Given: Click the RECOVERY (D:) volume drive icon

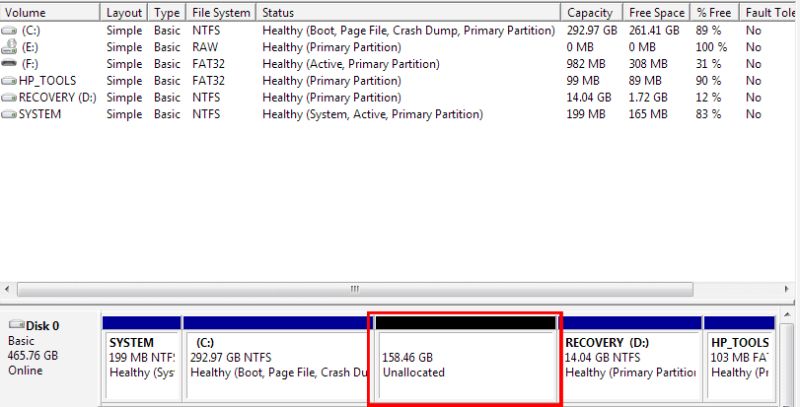Looking at the screenshot, I should point(9,97).
